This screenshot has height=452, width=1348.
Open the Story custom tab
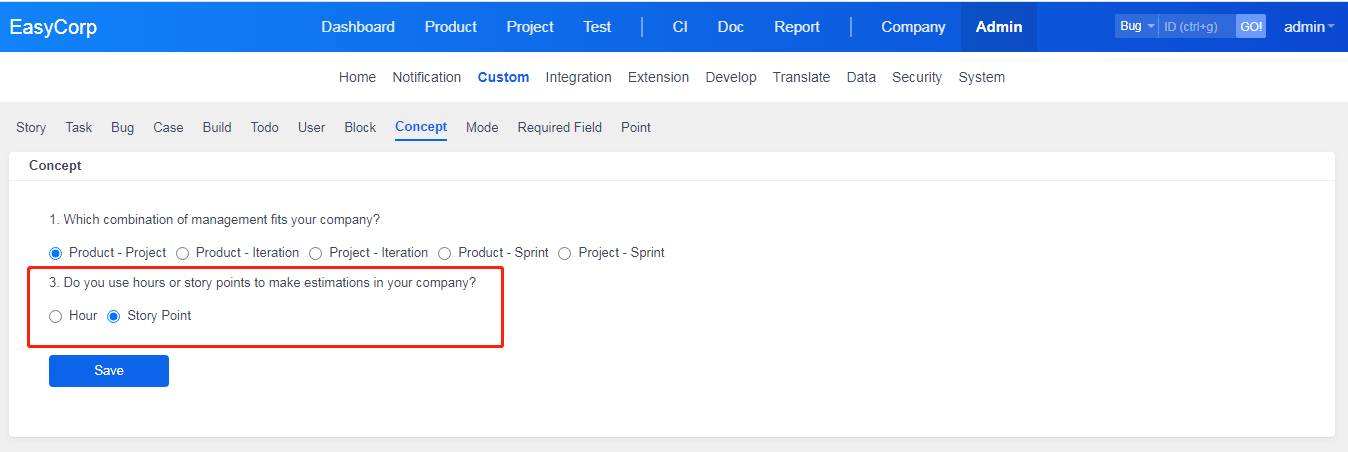31,127
